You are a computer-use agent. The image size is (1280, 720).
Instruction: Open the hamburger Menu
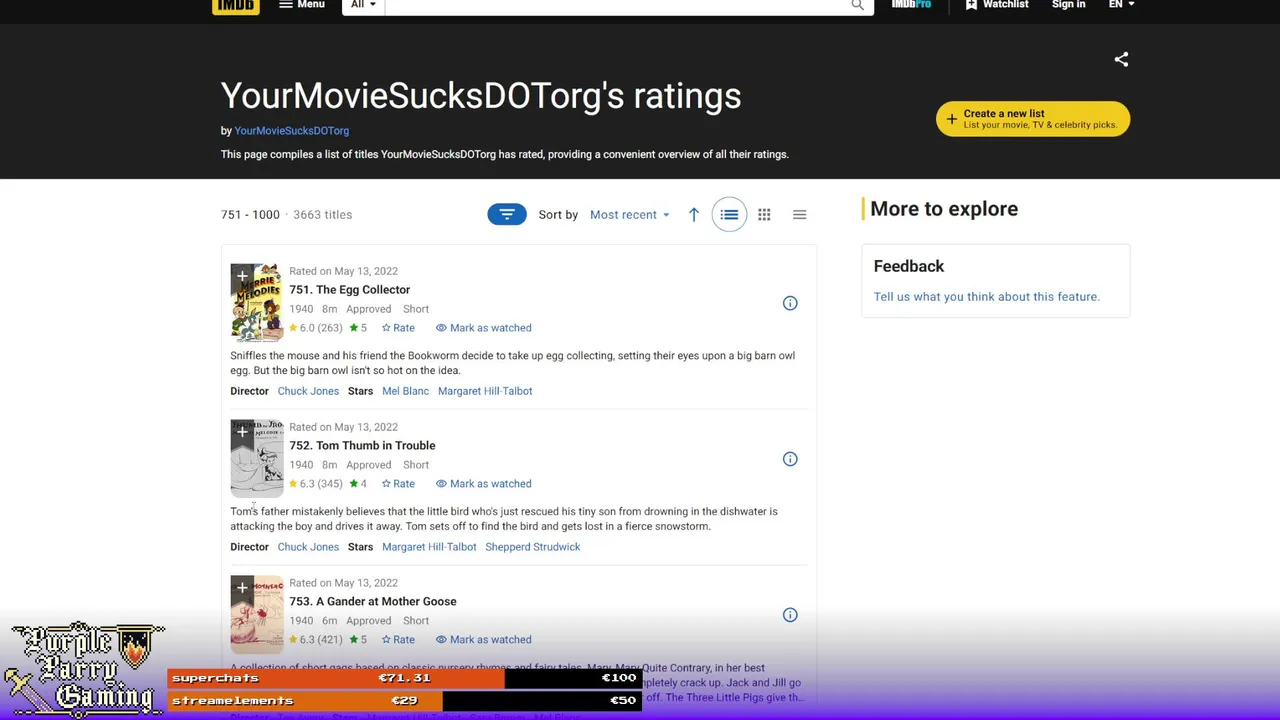point(301,5)
